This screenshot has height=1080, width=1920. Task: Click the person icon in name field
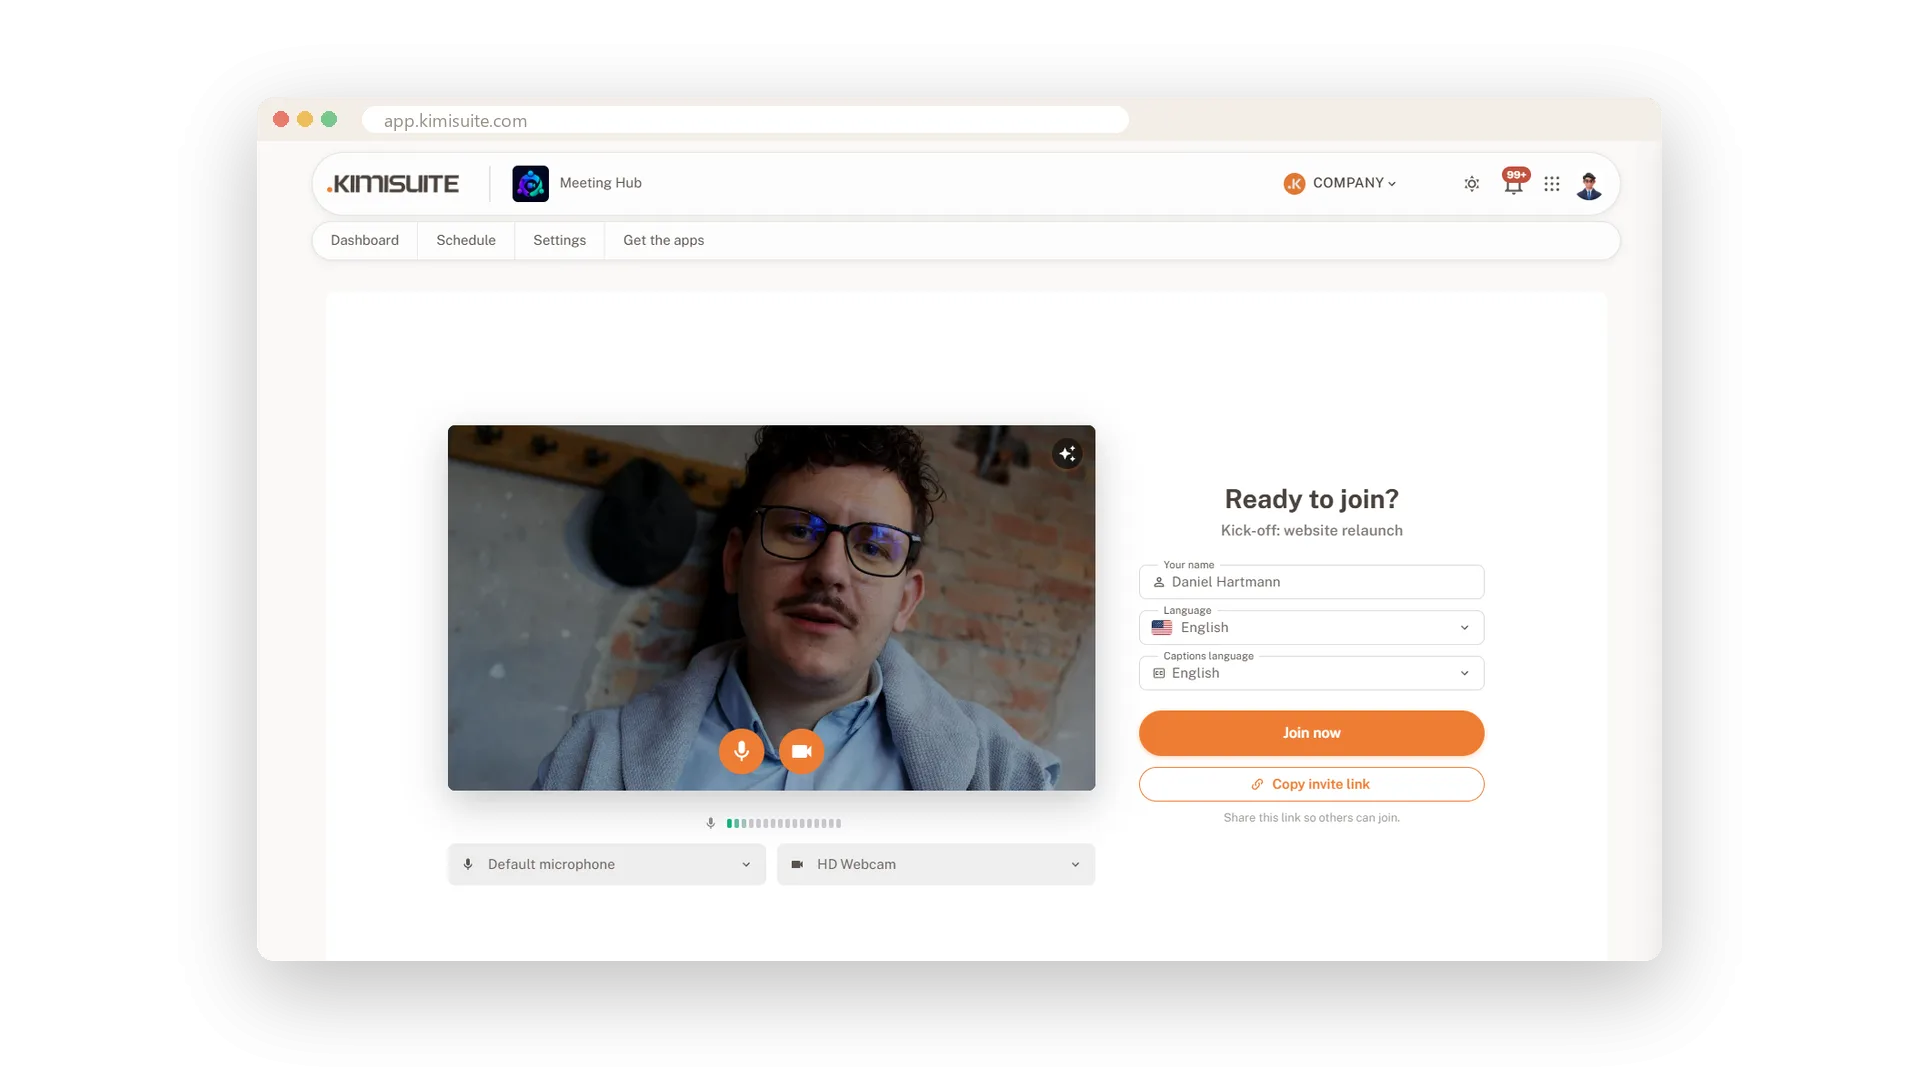click(1159, 582)
